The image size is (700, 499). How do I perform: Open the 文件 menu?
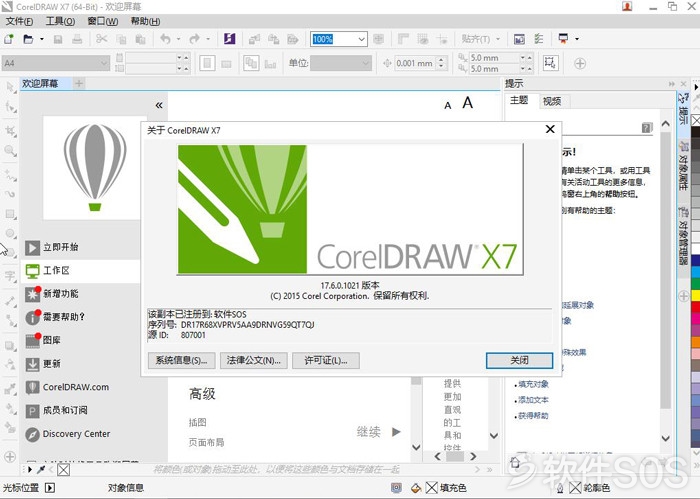point(19,21)
